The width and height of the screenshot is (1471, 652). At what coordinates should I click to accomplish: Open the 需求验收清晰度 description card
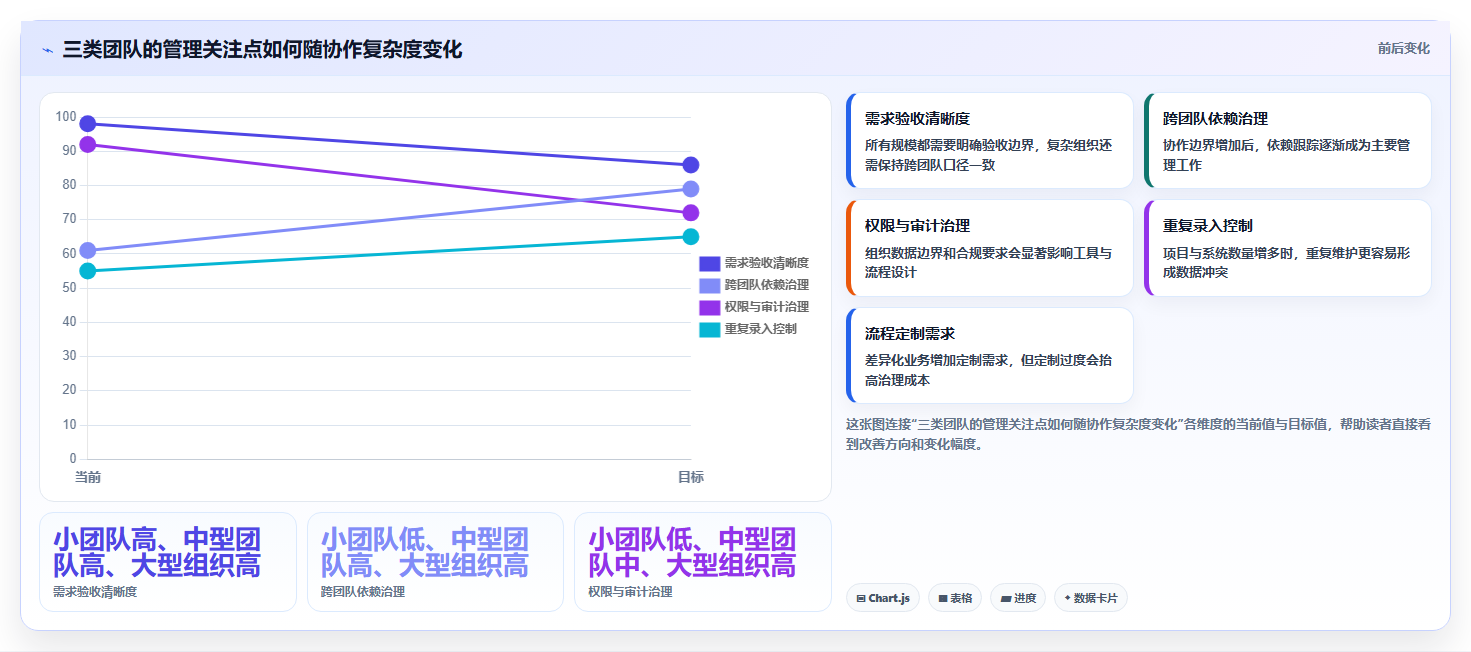tap(989, 140)
